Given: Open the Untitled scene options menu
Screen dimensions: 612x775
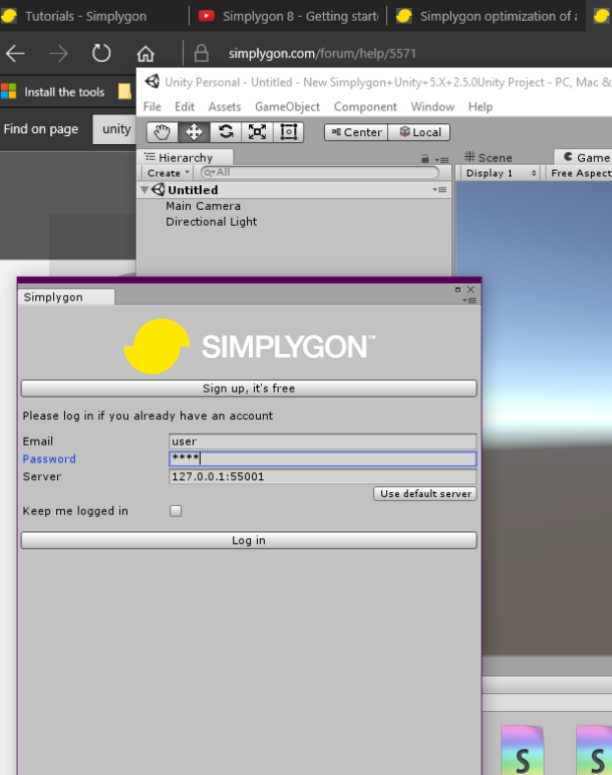Looking at the screenshot, I should [439, 189].
